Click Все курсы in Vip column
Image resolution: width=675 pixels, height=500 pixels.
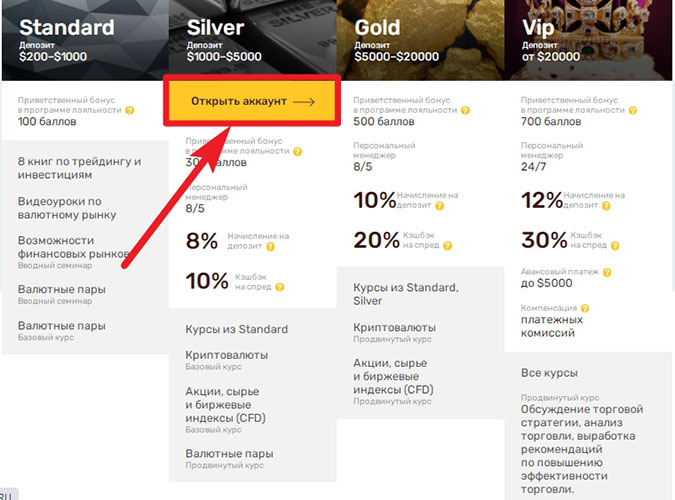click(x=549, y=373)
